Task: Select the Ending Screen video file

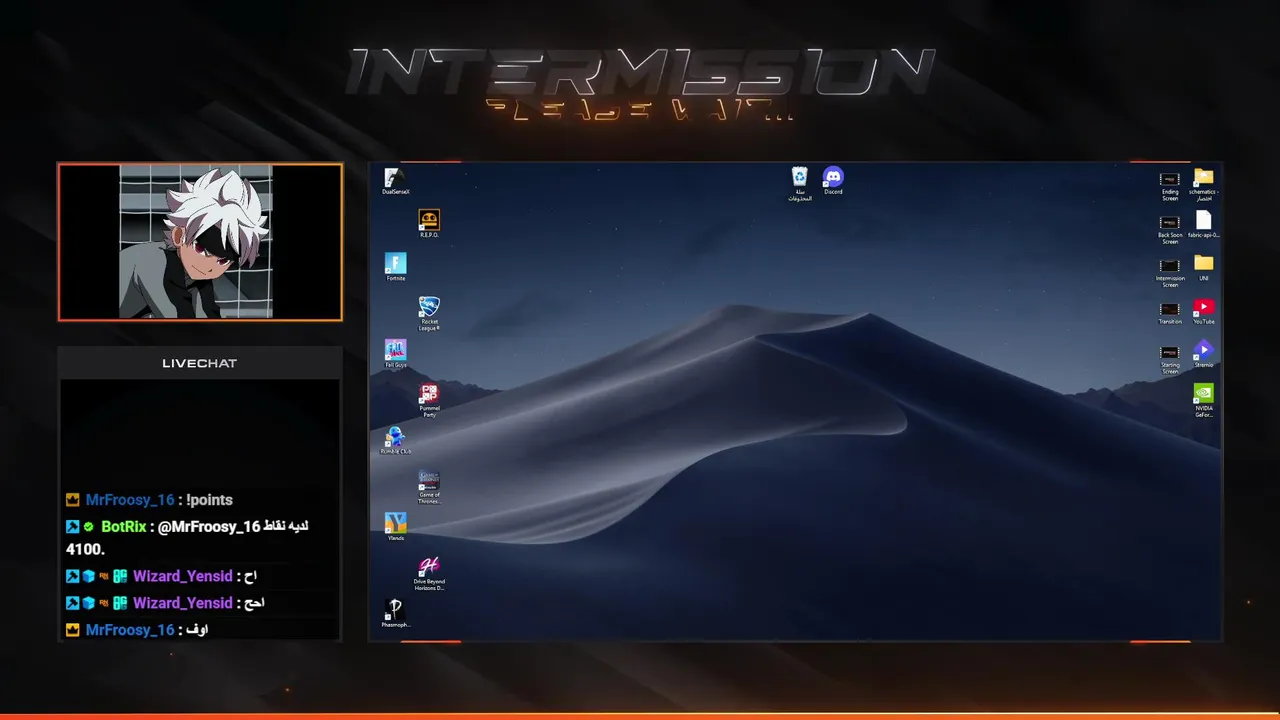Action: click(x=1170, y=186)
